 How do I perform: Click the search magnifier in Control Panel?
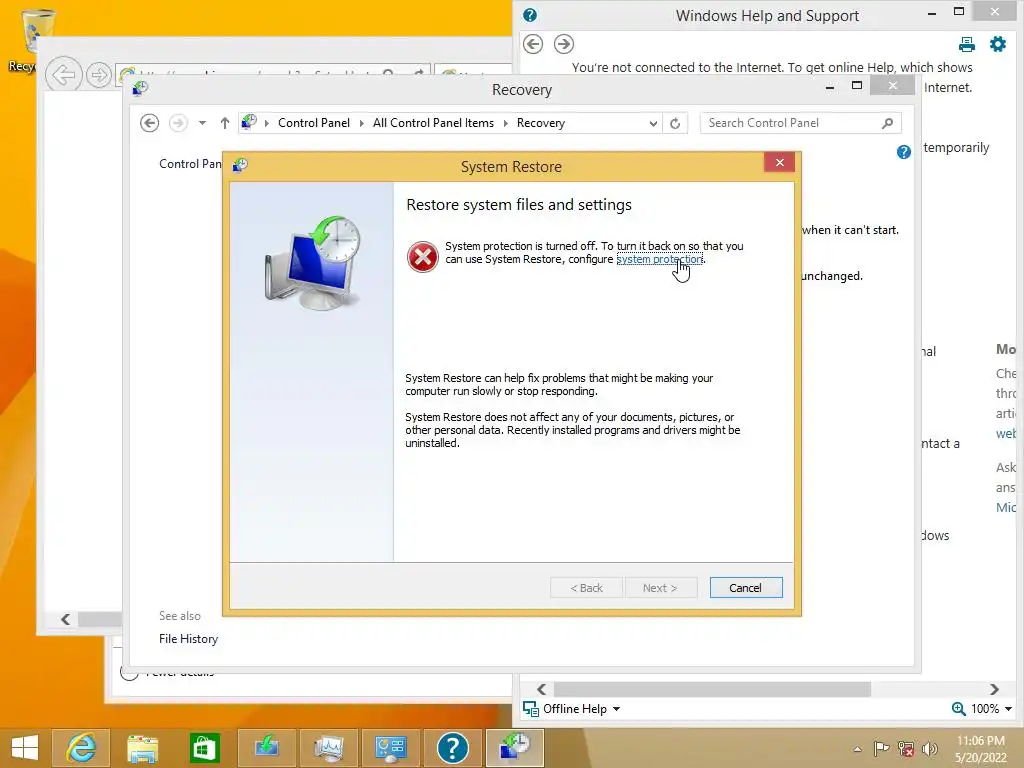pos(888,123)
